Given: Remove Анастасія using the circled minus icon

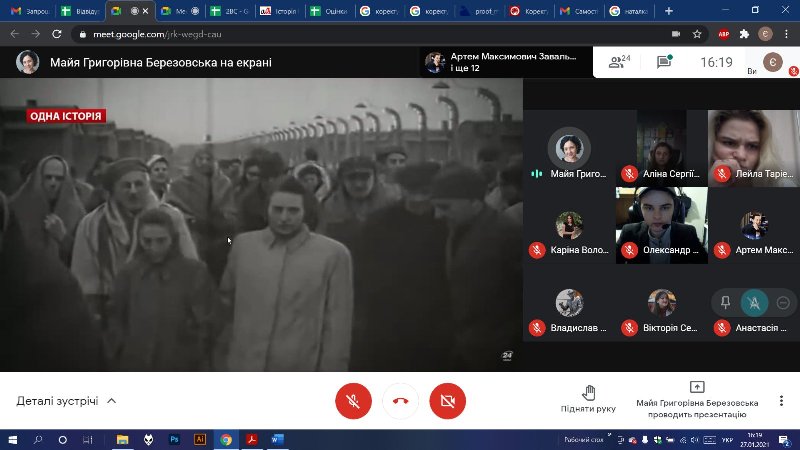Looking at the screenshot, I should point(782,302).
